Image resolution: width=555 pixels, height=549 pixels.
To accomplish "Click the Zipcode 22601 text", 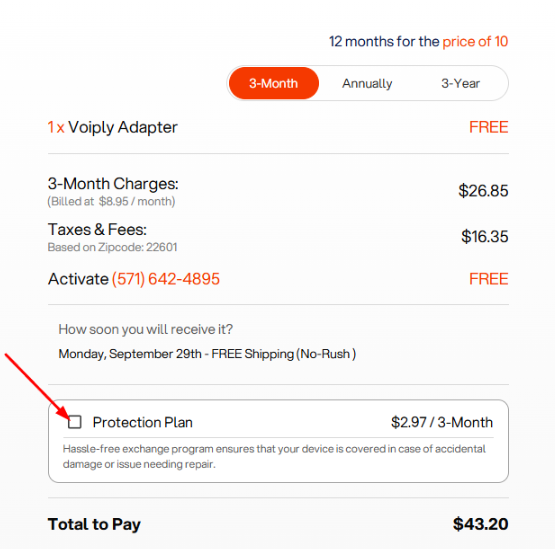I will (x=113, y=247).
